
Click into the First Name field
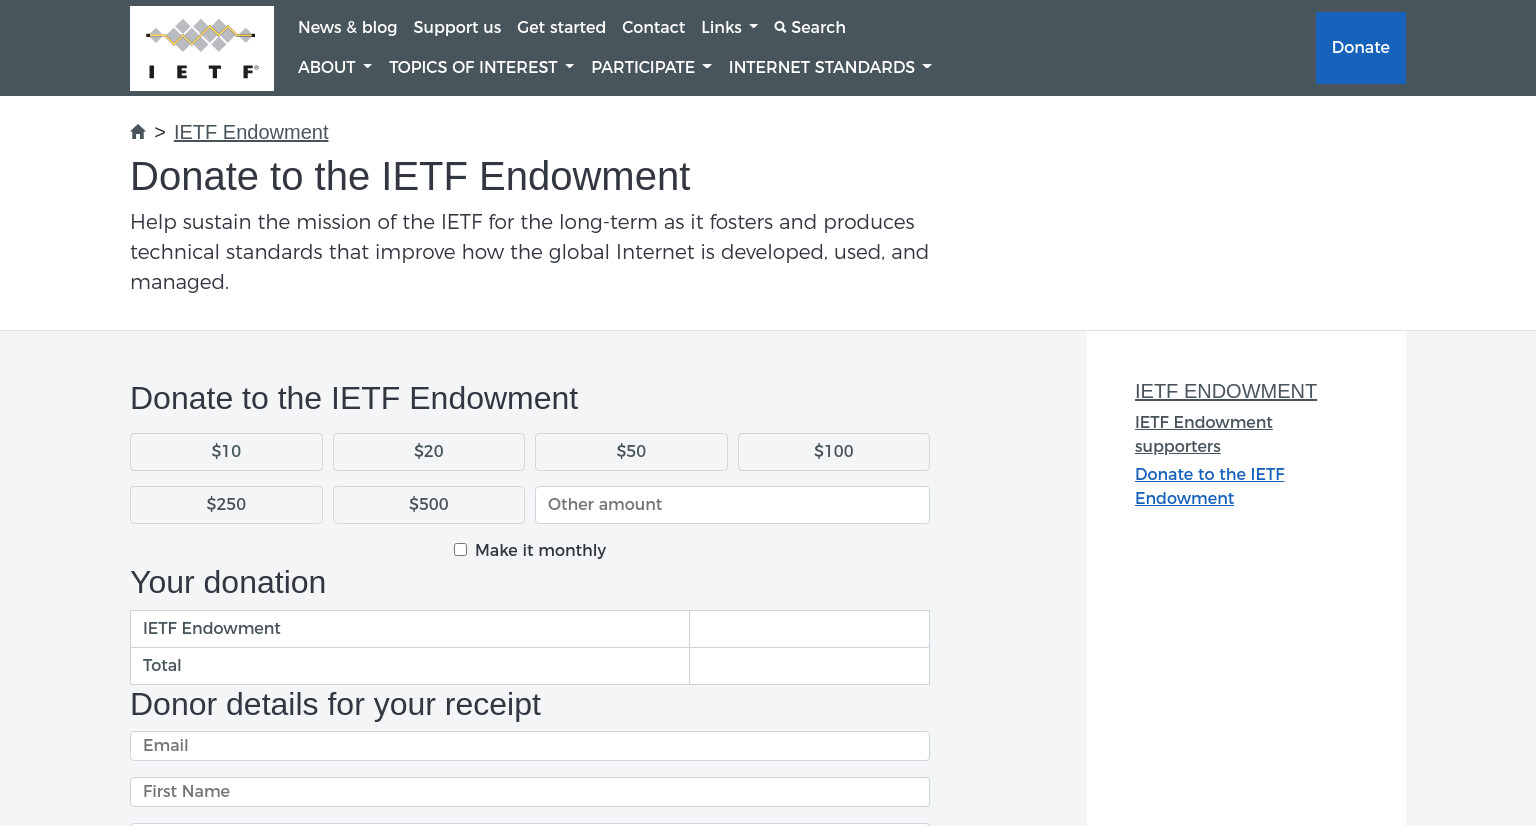(530, 792)
